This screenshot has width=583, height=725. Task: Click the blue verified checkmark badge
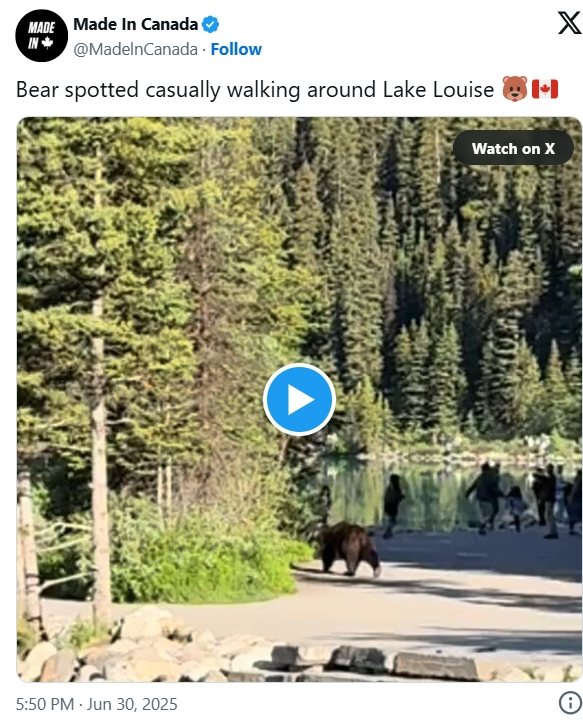(x=211, y=24)
